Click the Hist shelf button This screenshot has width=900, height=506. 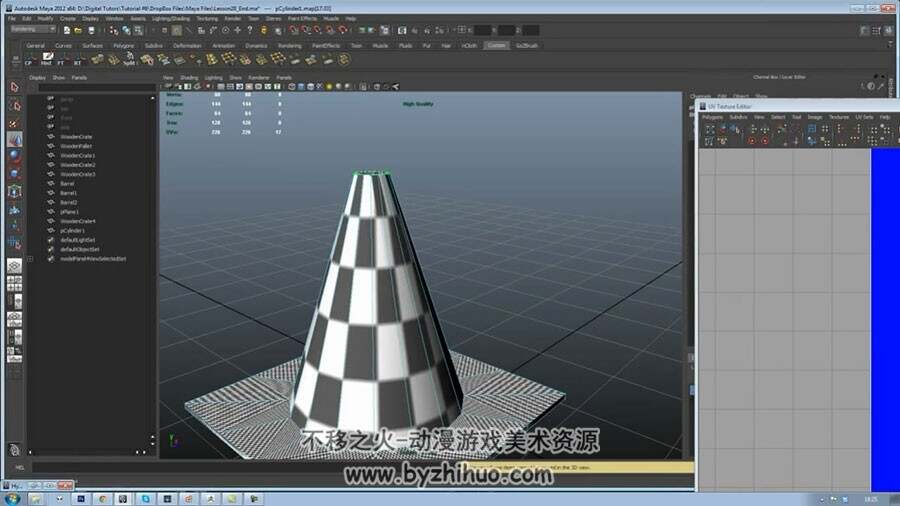46,59
